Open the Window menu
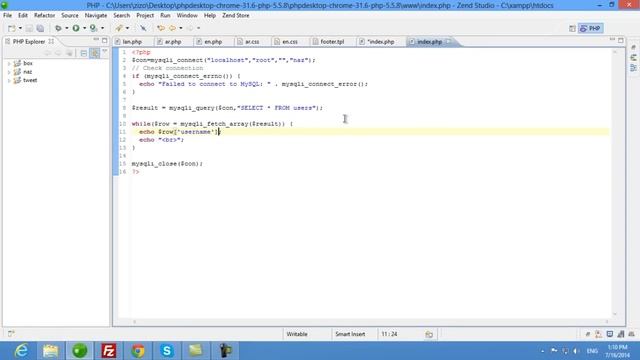The height and width of the screenshot is (360, 640). pos(187,15)
